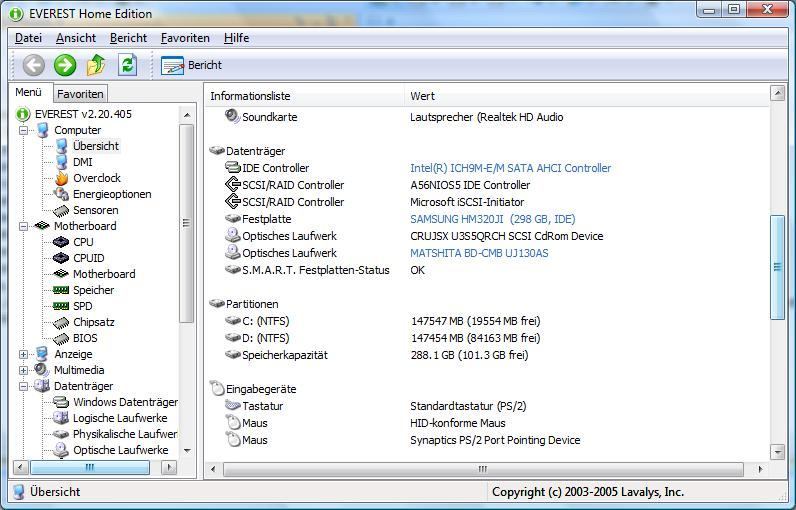Open the Bericht menu
This screenshot has height=510, width=796.
(128, 38)
